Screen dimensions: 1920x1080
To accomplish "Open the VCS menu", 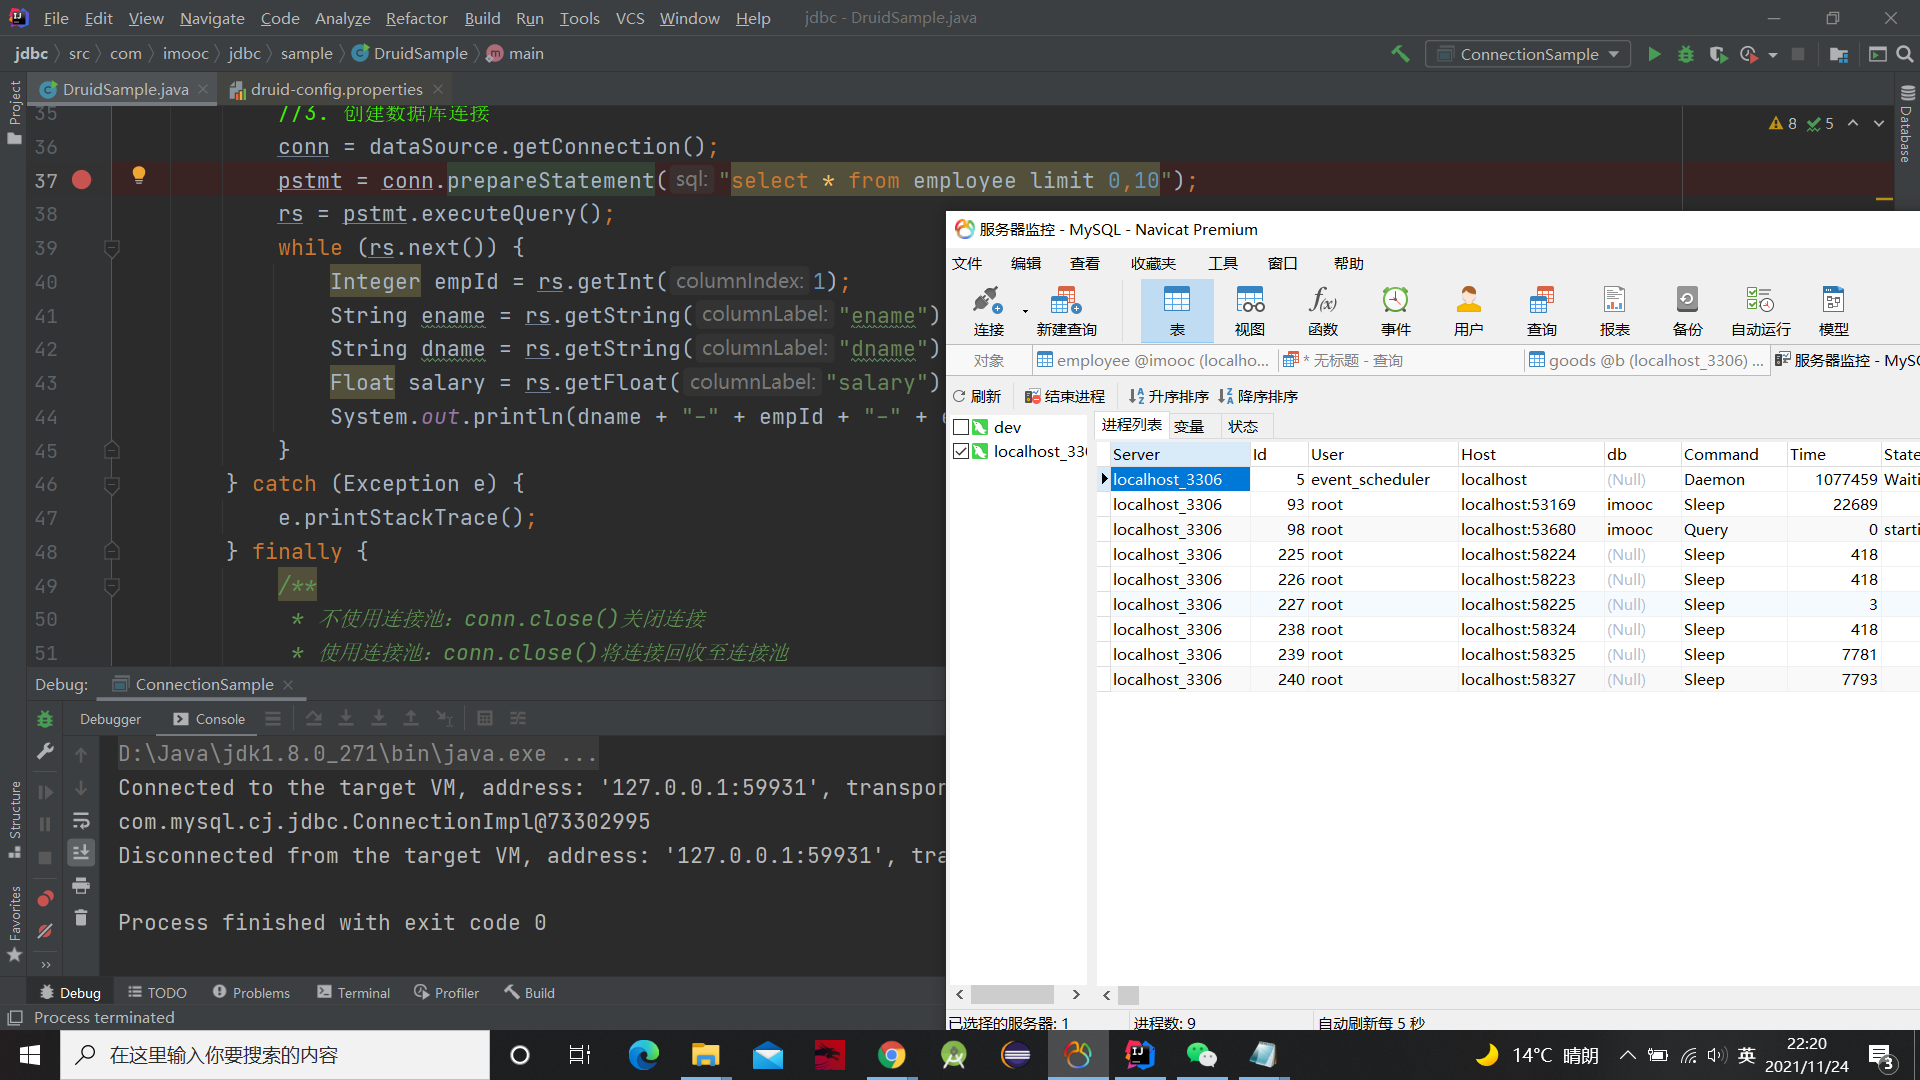I will pyautogui.click(x=630, y=18).
